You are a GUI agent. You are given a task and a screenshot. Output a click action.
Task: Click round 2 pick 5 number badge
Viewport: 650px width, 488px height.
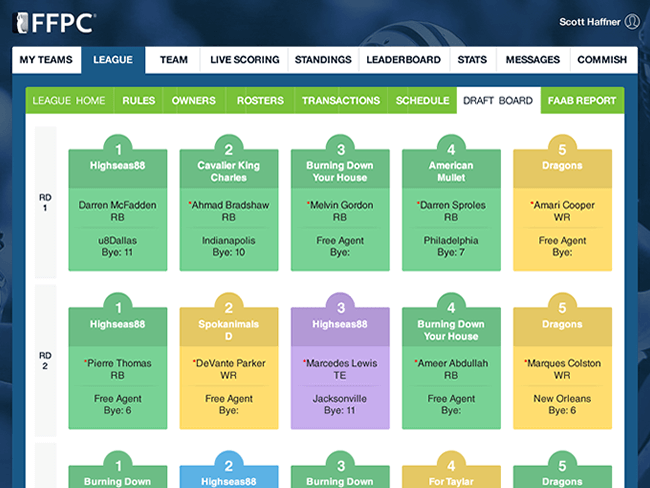coord(563,306)
